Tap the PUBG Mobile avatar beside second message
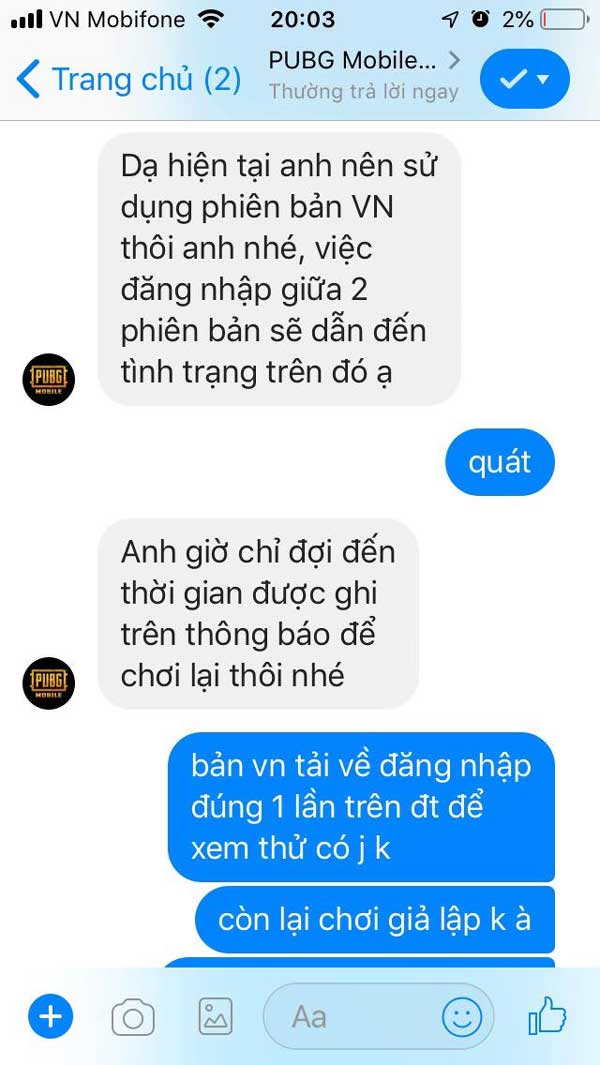The image size is (600, 1065). pyautogui.click(x=48, y=683)
